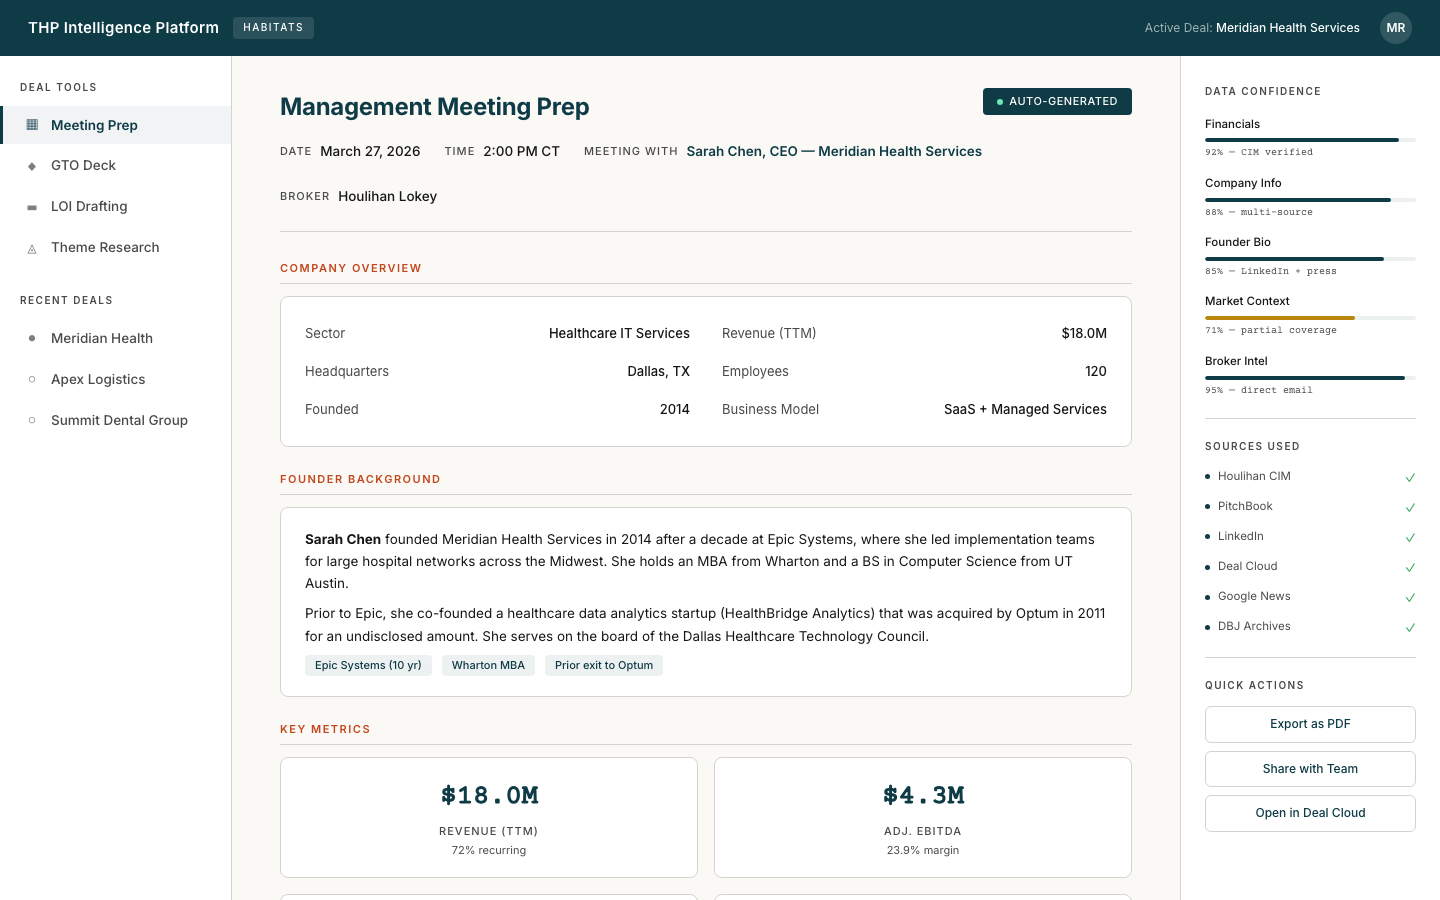Open LOI Drafting via its sidebar icon
This screenshot has height=900, width=1440.
point(31,206)
